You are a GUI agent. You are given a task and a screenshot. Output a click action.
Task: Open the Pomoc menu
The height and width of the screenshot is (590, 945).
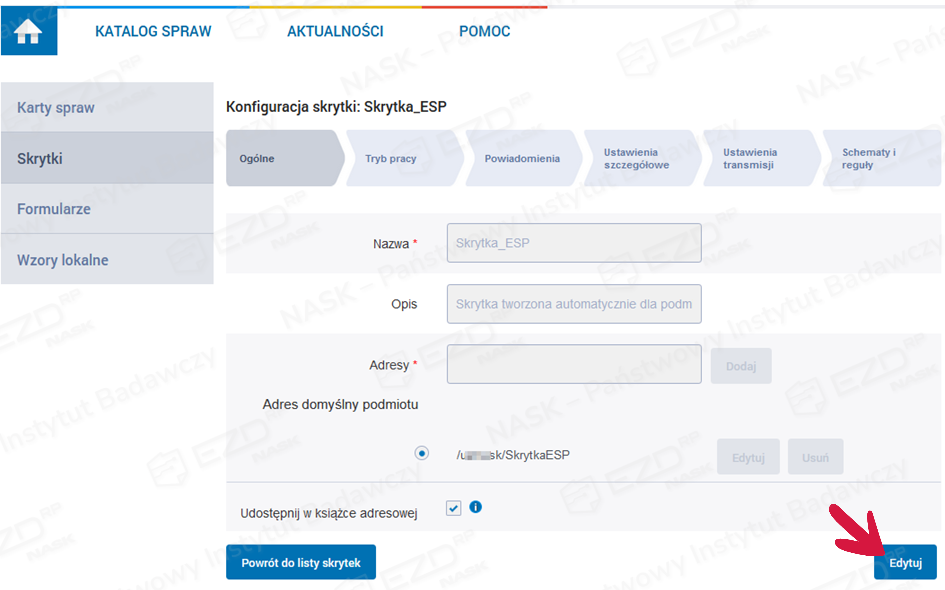[484, 31]
